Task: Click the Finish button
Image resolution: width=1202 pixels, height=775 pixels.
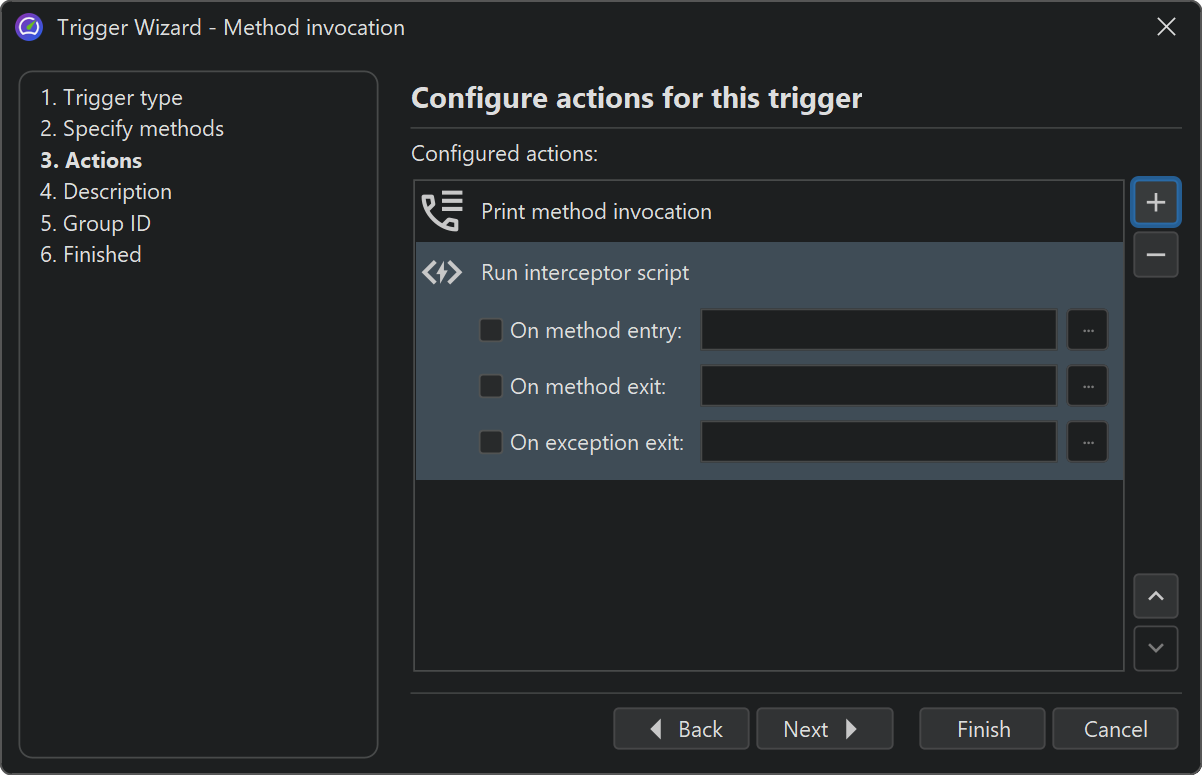Action: pyautogui.click(x=982, y=729)
